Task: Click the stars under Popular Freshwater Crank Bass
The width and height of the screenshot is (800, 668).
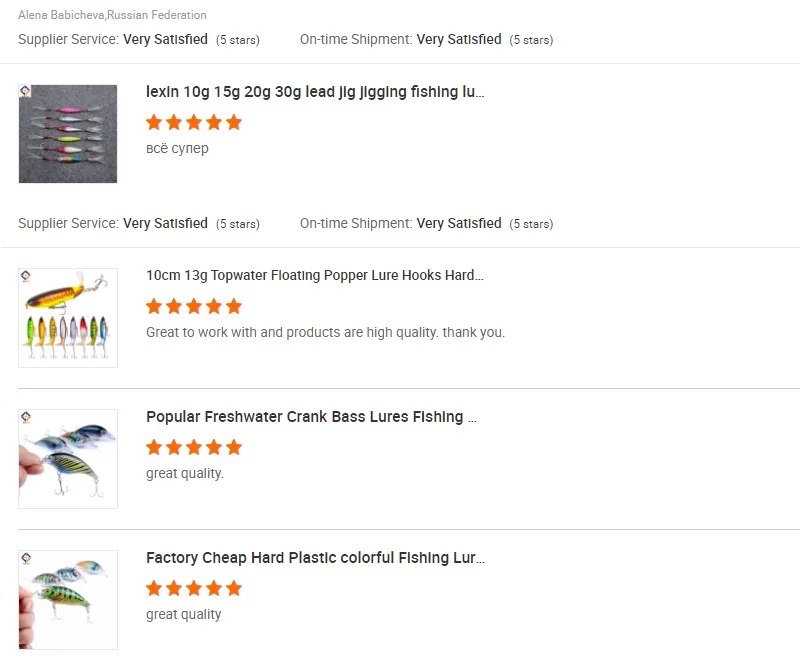Action: click(x=194, y=447)
